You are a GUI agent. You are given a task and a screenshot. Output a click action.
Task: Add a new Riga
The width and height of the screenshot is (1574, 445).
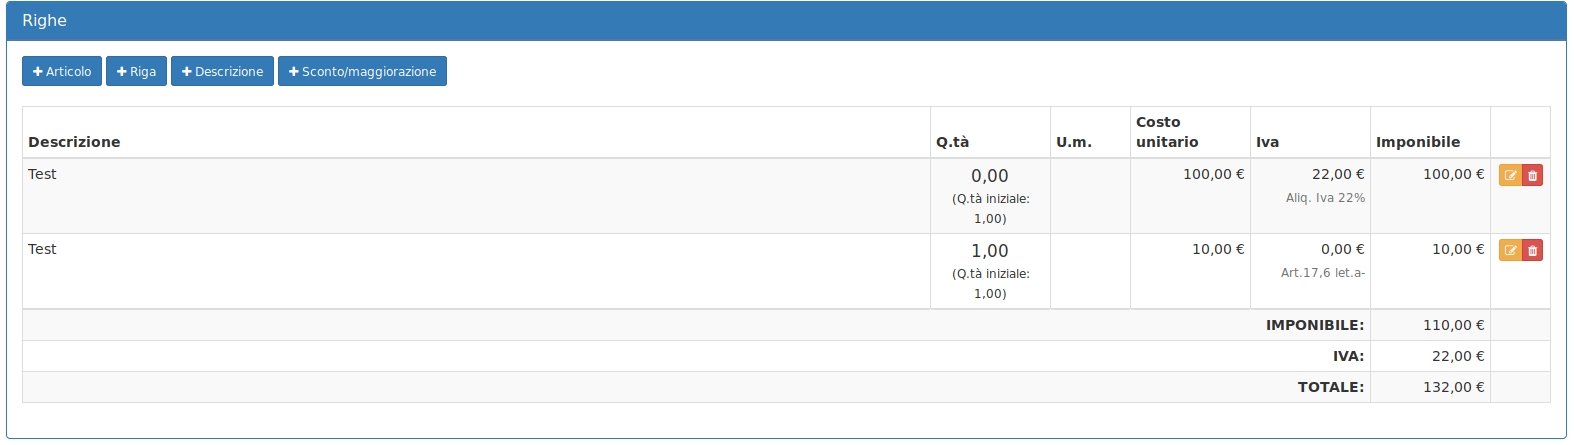[x=136, y=72]
